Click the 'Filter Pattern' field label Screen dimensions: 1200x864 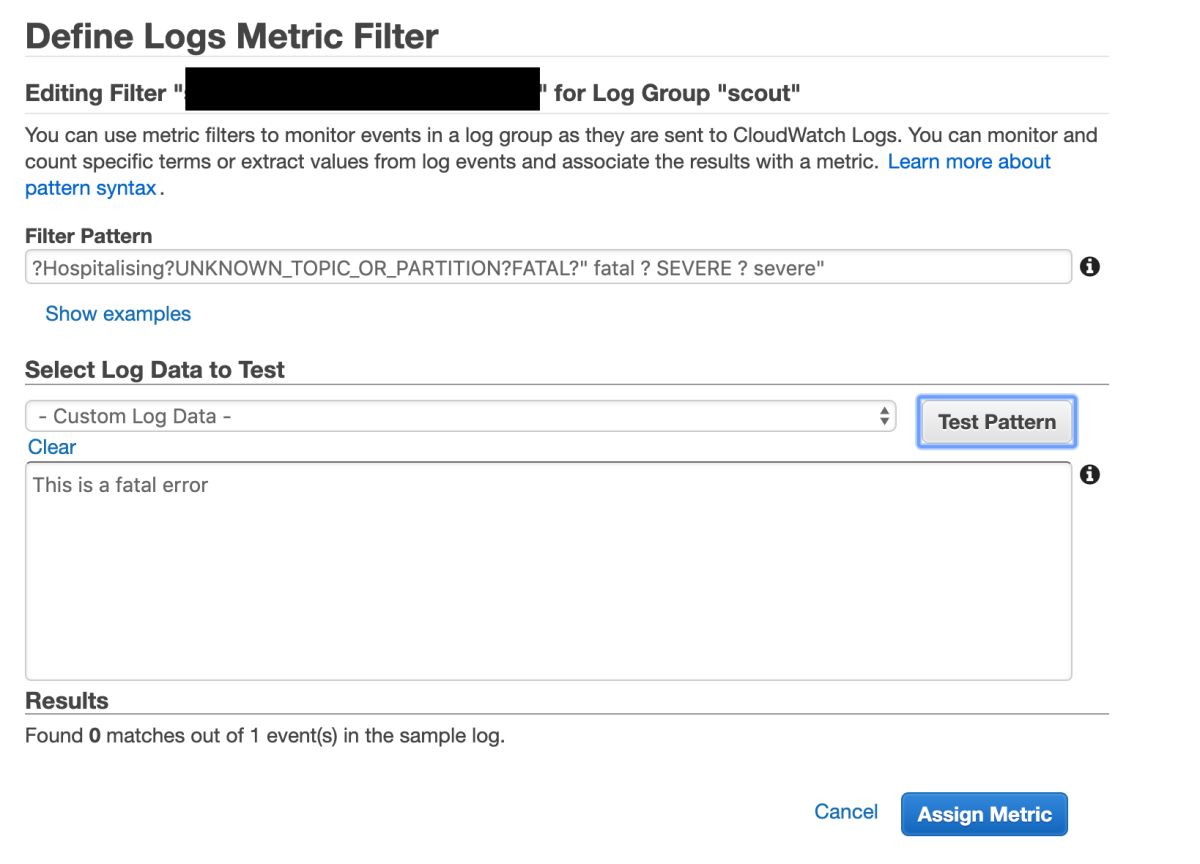[x=89, y=237]
